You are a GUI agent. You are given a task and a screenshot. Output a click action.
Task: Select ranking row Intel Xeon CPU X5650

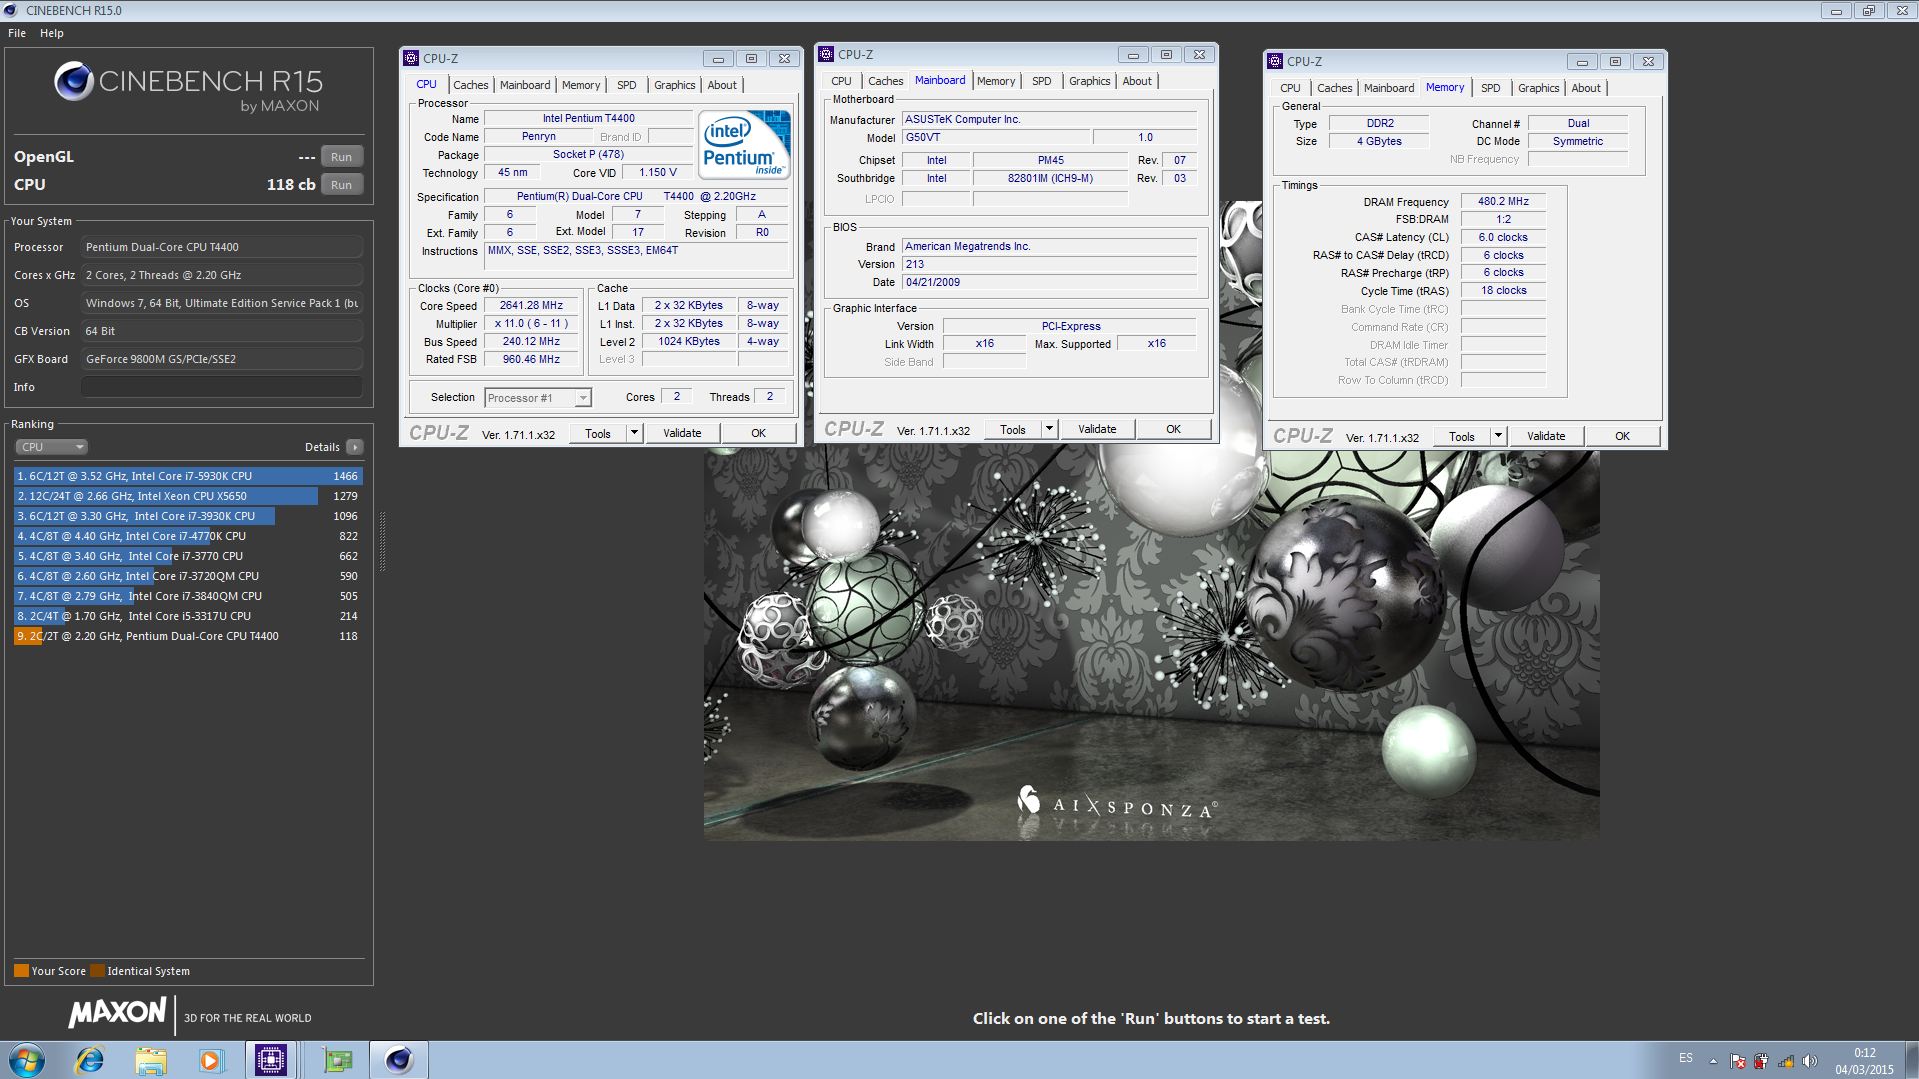pyautogui.click(x=188, y=496)
